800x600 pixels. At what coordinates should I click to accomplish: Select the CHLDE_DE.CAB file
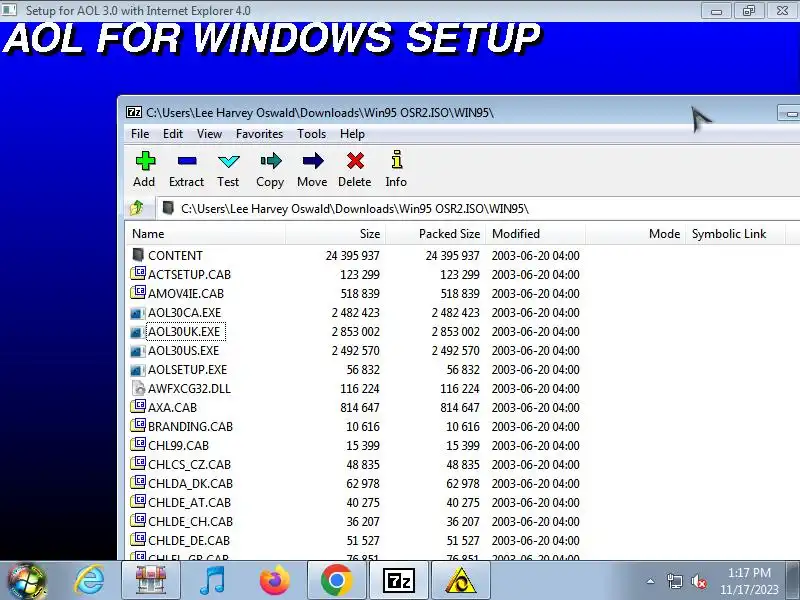click(189, 540)
